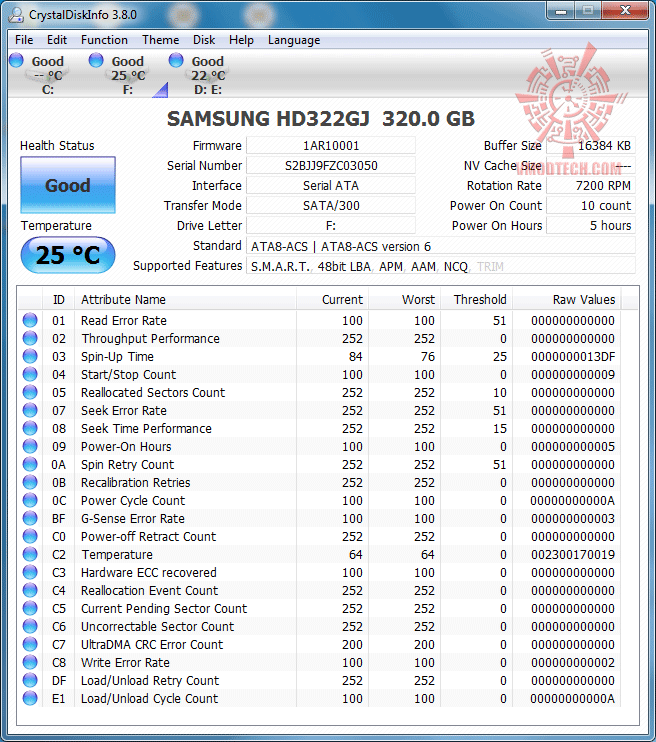Image resolution: width=656 pixels, height=742 pixels.
Task: Click the Power On Count value 10 count
Action: (591, 205)
